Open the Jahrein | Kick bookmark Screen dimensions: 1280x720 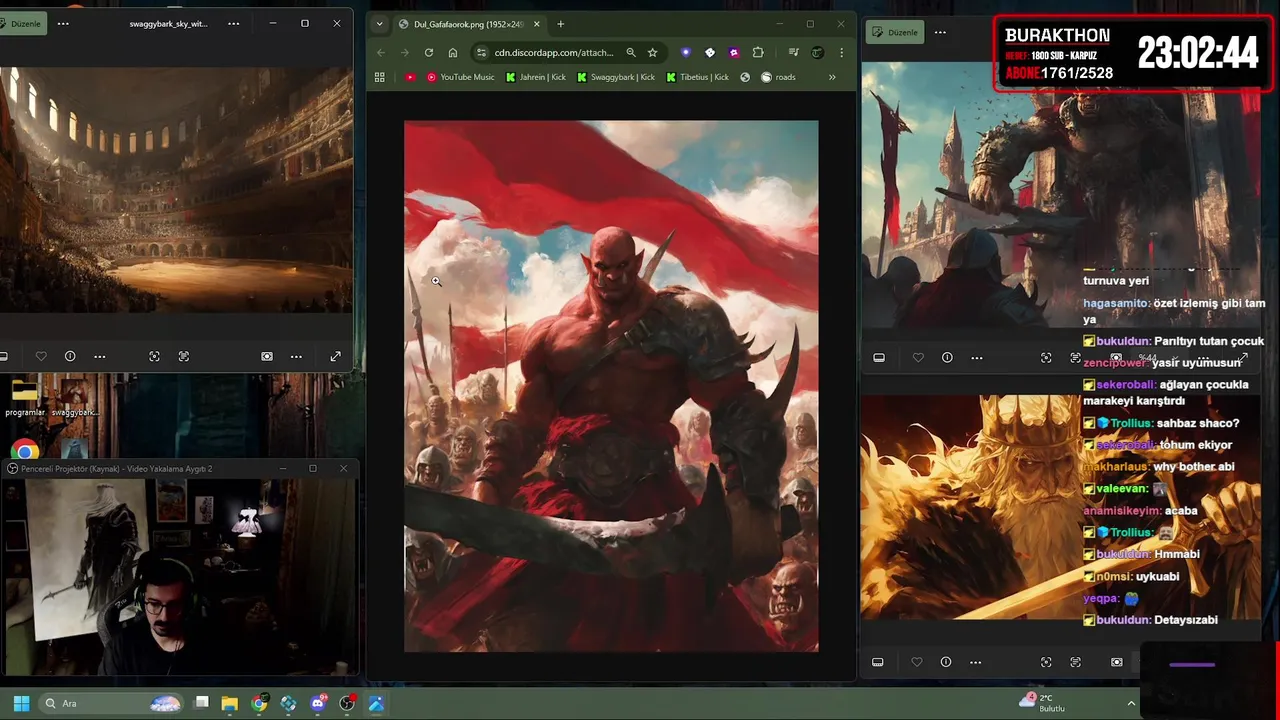[x=536, y=77]
